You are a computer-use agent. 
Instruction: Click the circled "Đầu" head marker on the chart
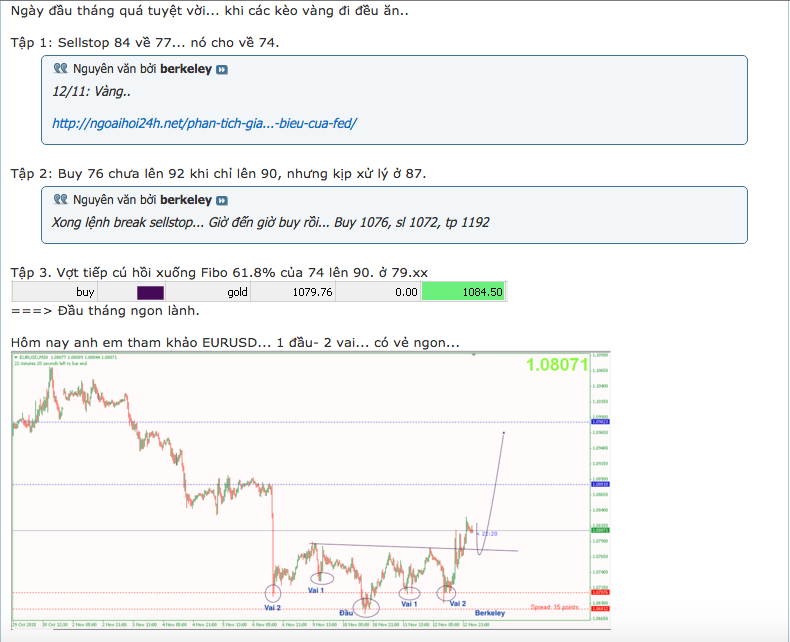pyautogui.click(x=365, y=604)
